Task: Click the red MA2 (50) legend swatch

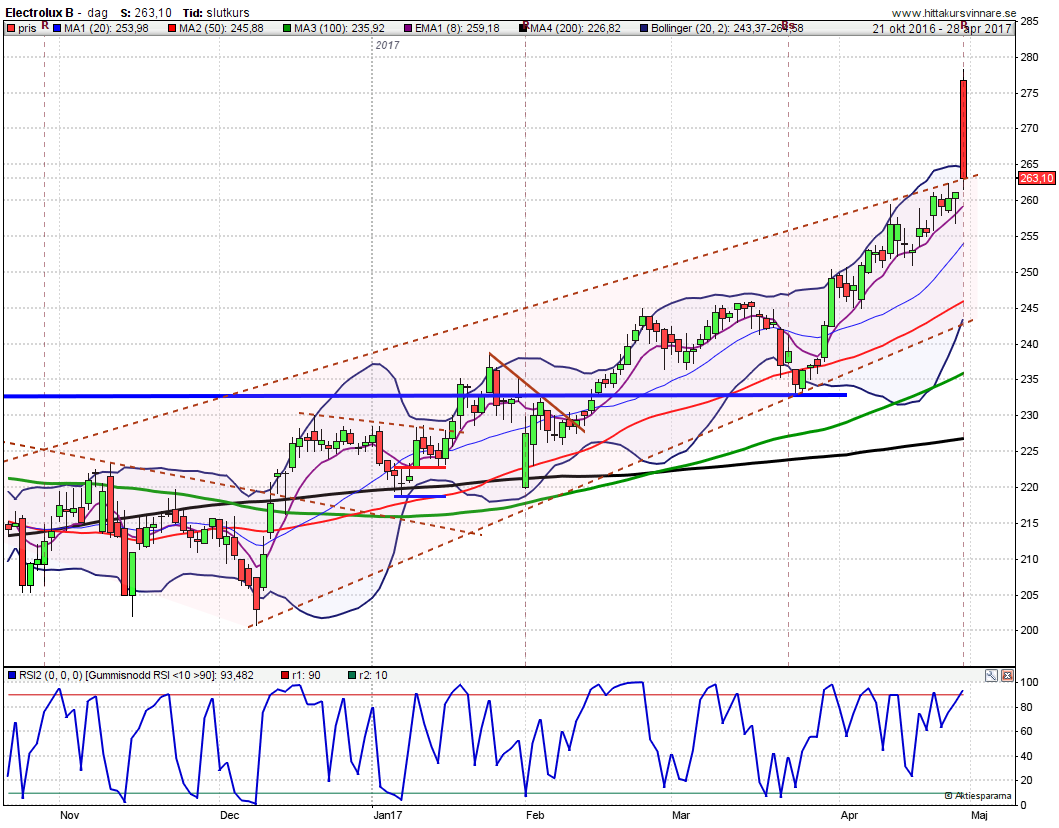Action: pyautogui.click(x=172, y=28)
